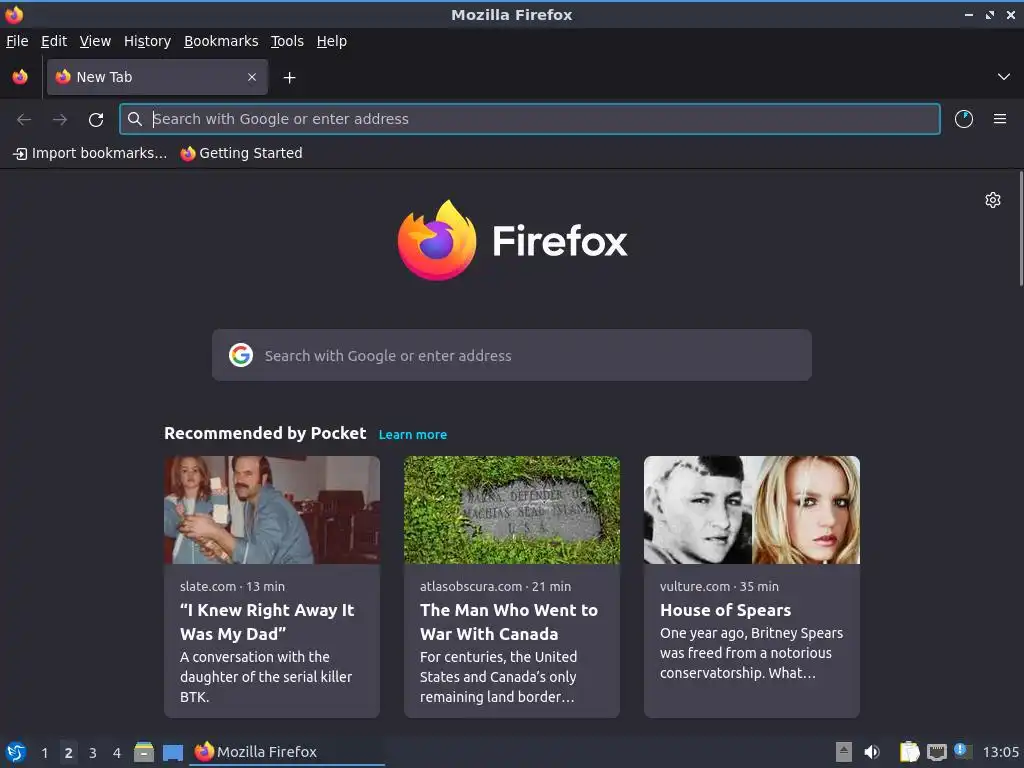
Task: Click the Google logo in search box
Action: click(241, 355)
